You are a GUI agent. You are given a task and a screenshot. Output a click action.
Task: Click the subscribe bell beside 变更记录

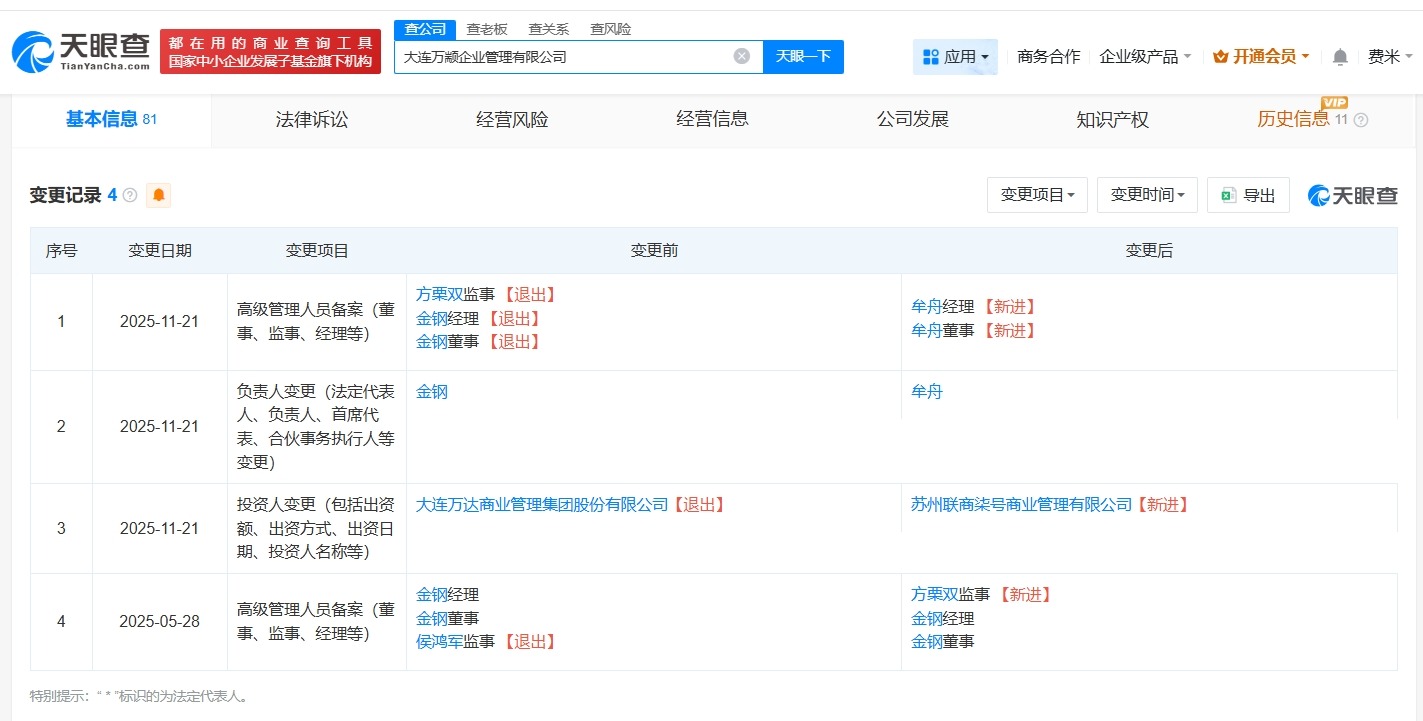click(160, 195)
